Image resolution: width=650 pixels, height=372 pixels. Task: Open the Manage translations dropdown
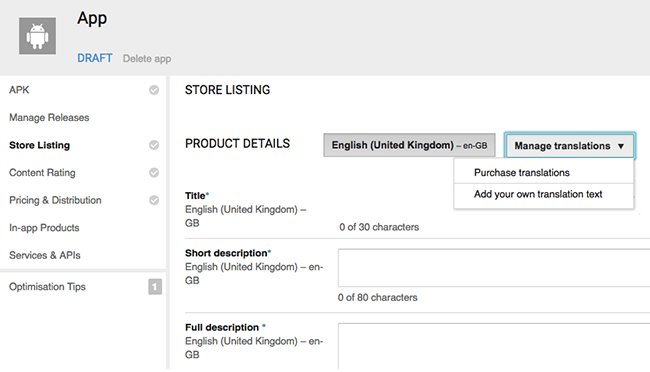(570, 146)
